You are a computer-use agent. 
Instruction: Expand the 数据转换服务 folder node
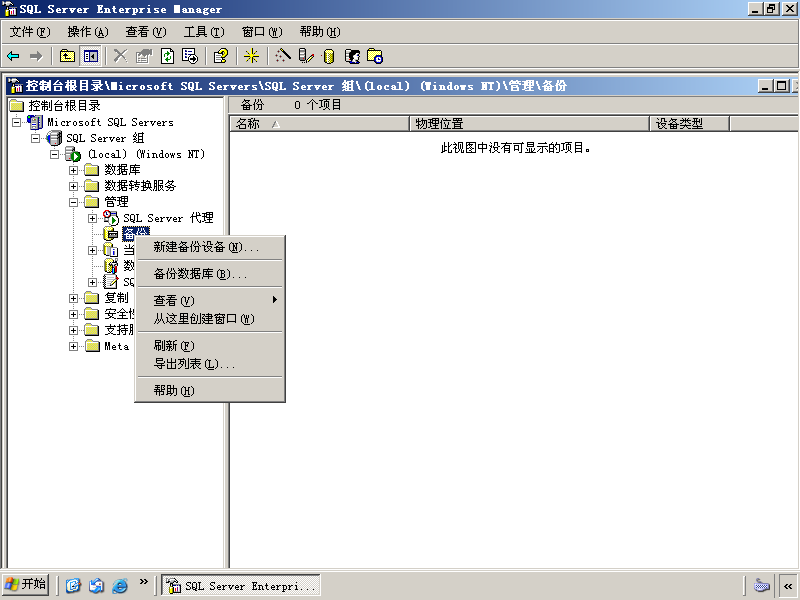[73, 186]
